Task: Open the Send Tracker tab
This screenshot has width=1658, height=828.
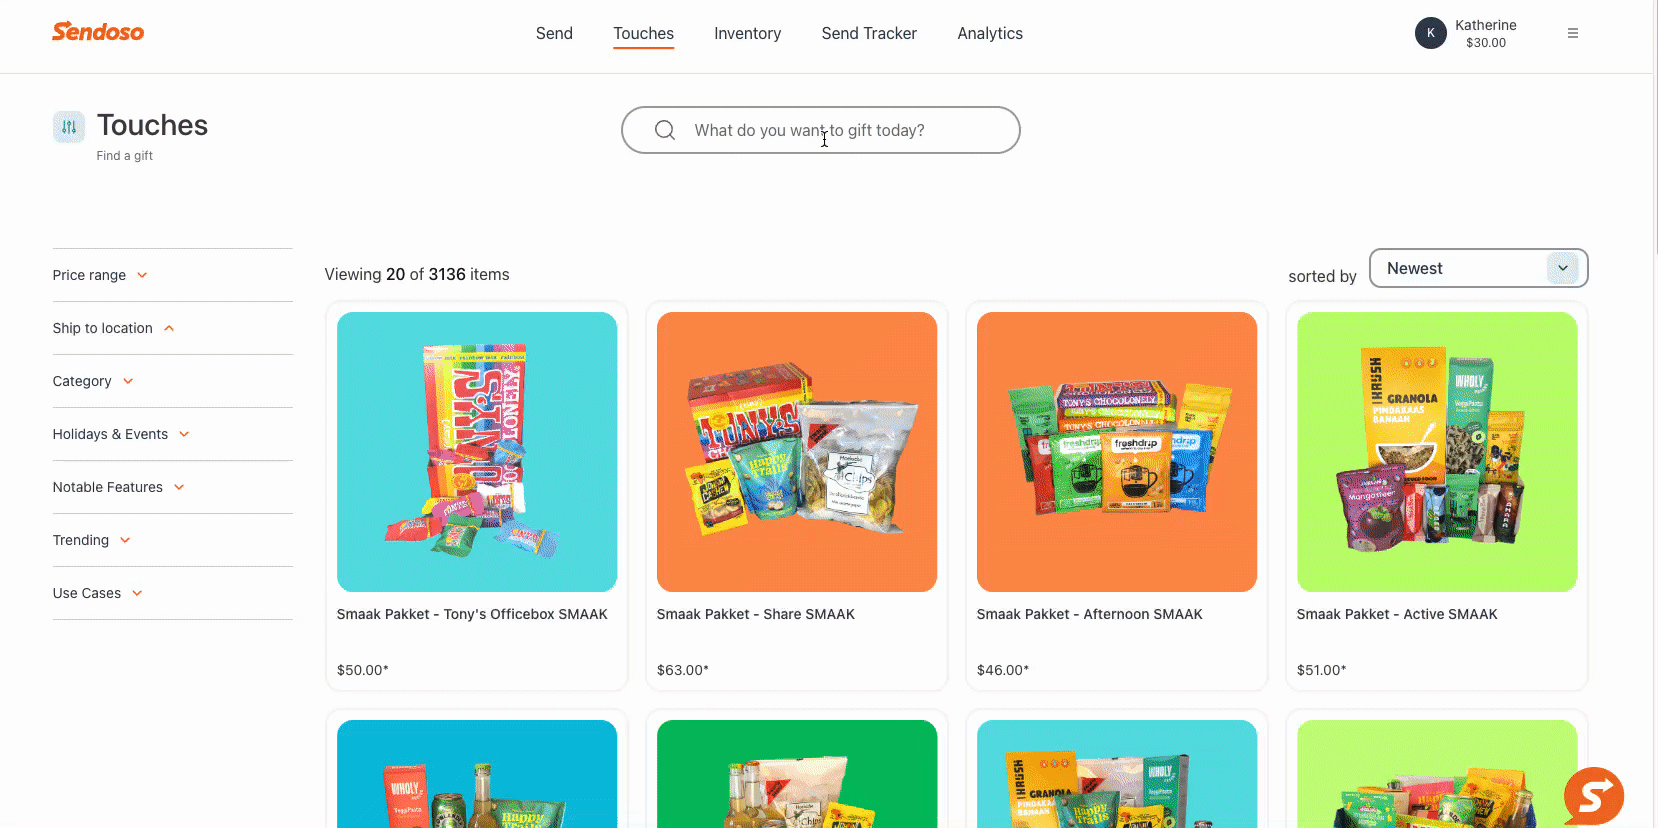Action: click(869, 33)
